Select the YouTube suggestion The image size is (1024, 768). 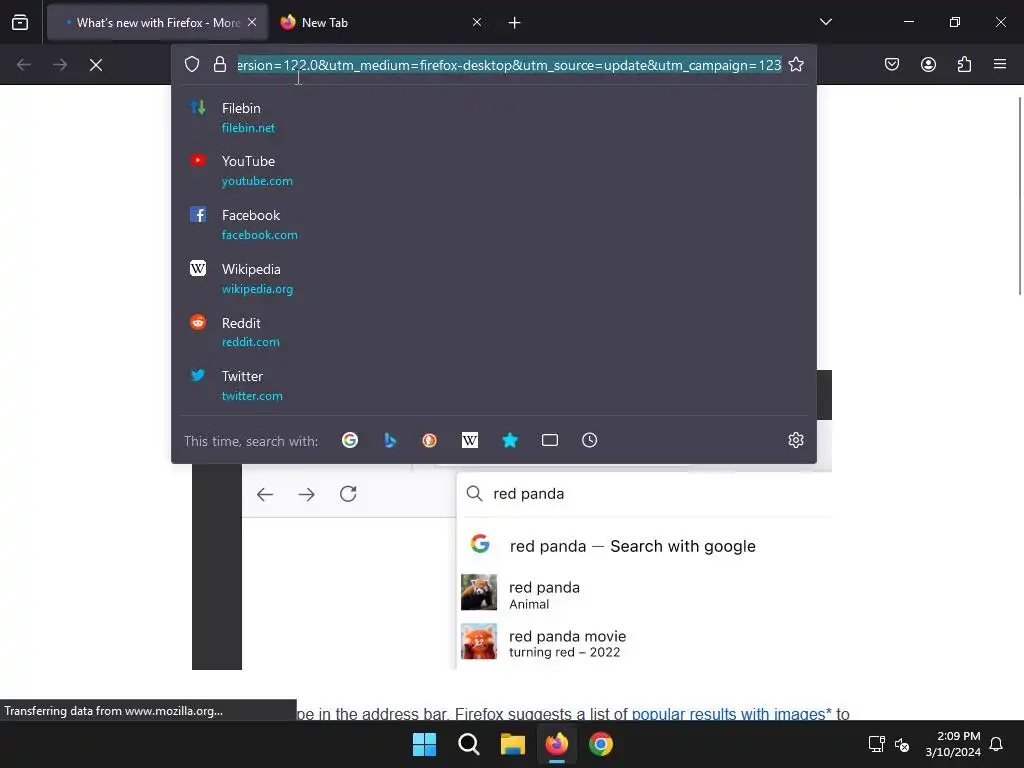pyautogui.click(x=494, y=170)
